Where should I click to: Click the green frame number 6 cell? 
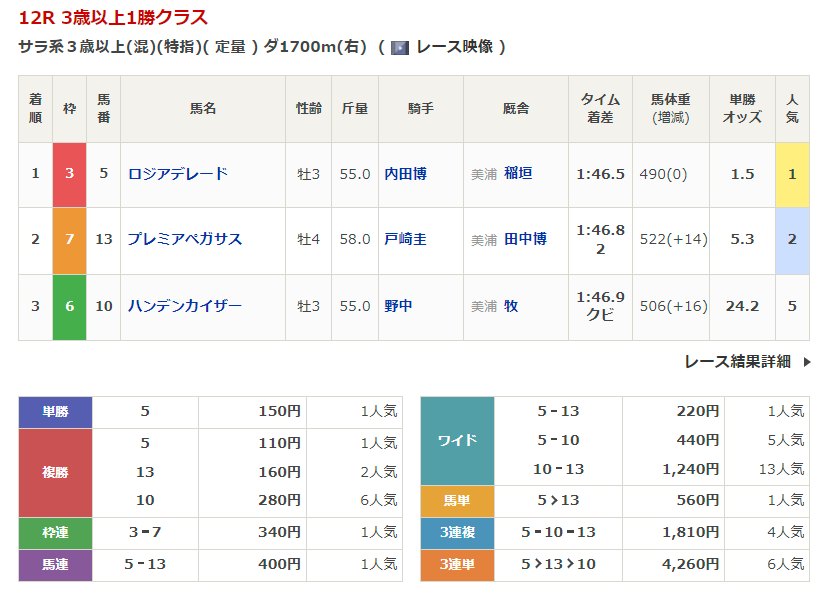tap(70, 306)
